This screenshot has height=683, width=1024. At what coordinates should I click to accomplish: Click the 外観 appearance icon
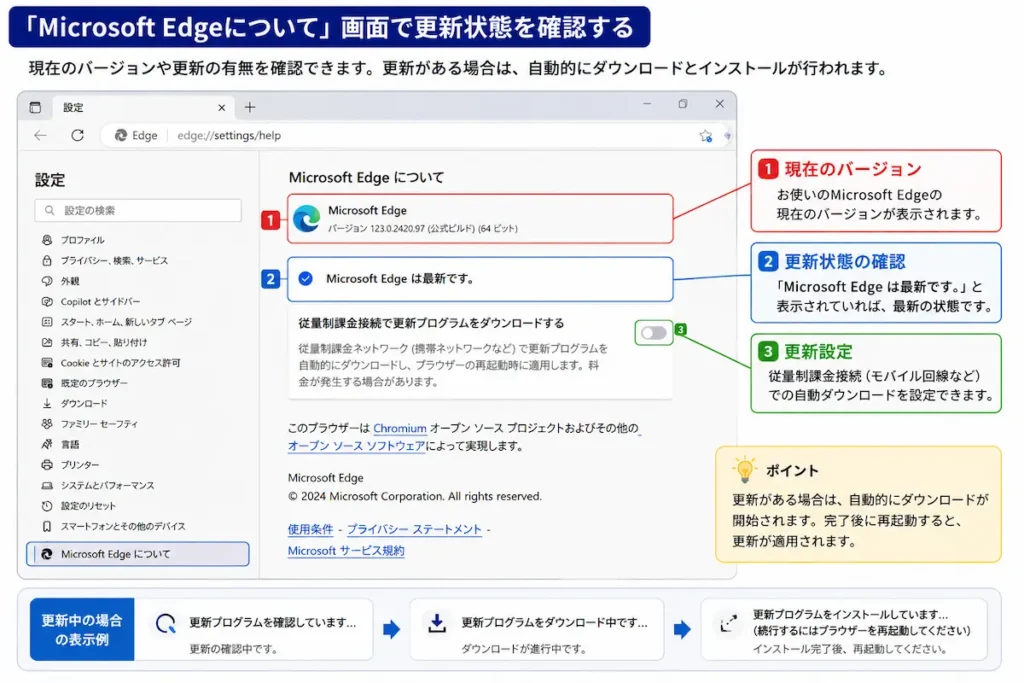click(47, 281)
